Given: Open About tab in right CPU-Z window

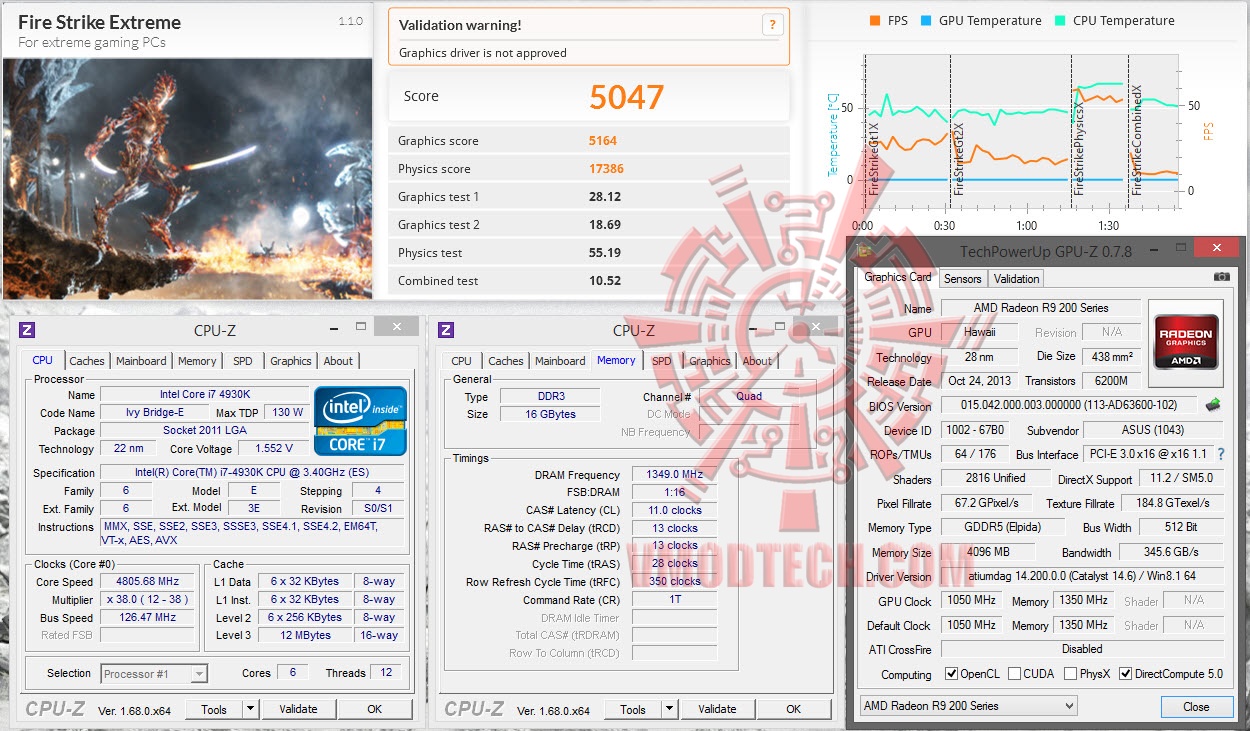Looking at the screenshot, I should click(x=757, y=361).
